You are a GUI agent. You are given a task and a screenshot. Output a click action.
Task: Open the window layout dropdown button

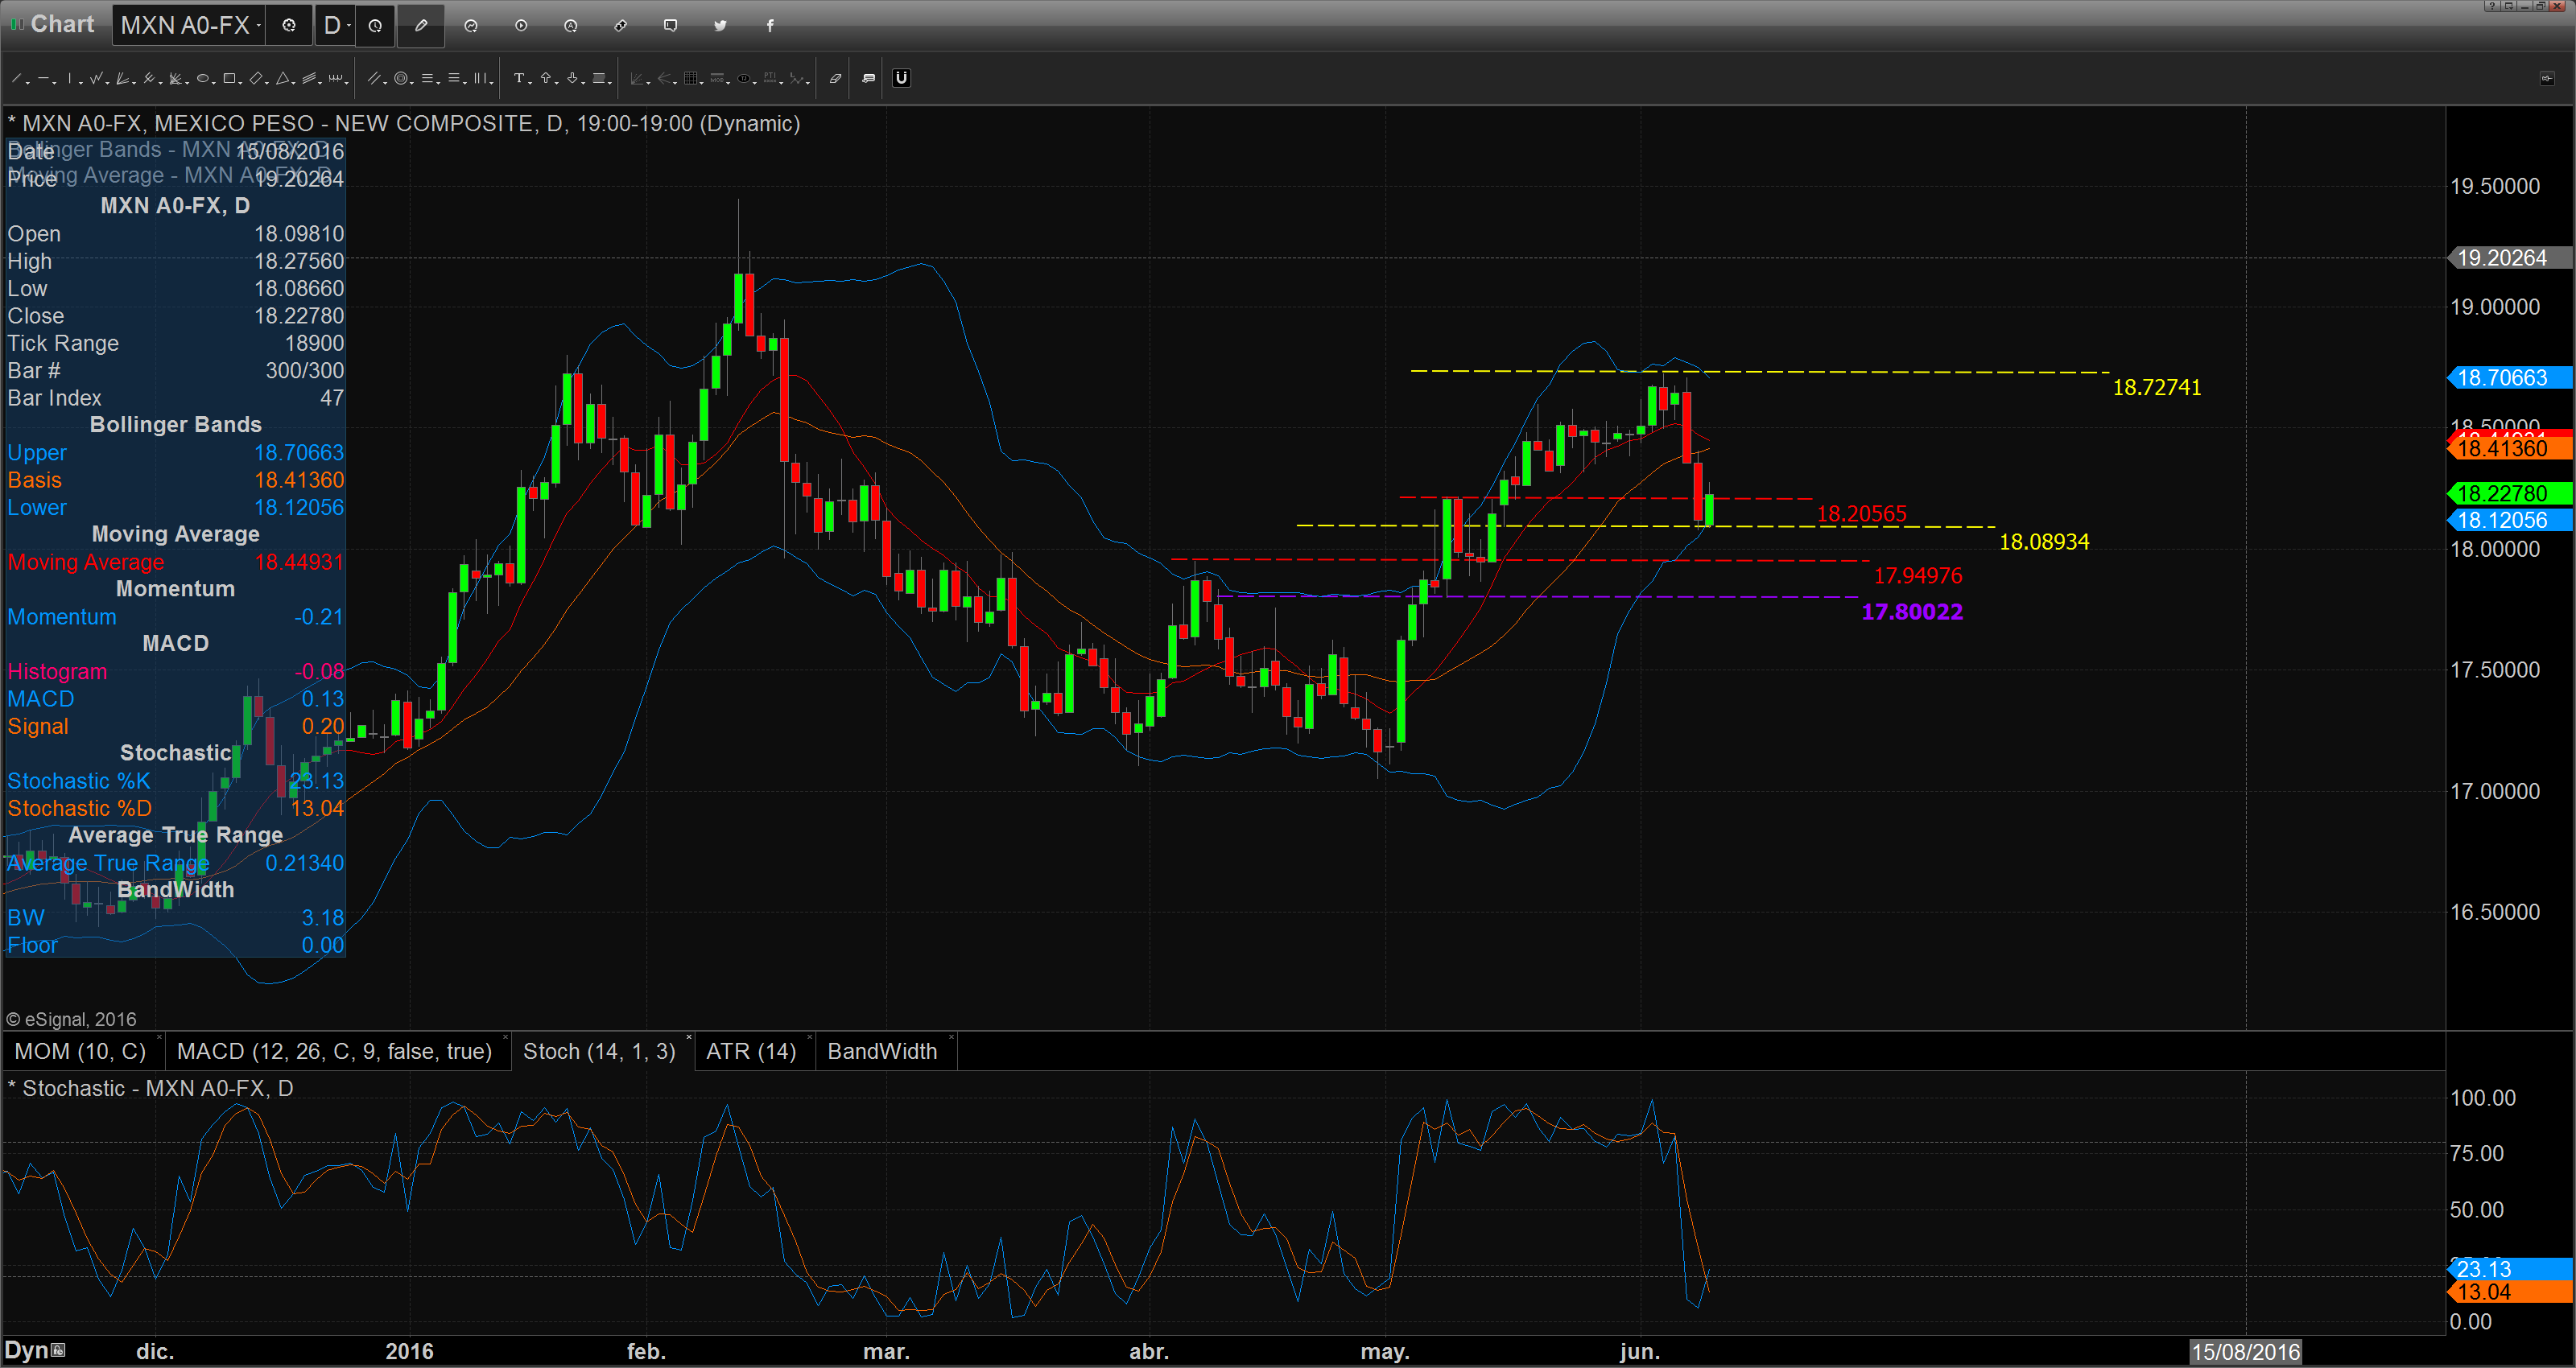tap(2509, 6)
